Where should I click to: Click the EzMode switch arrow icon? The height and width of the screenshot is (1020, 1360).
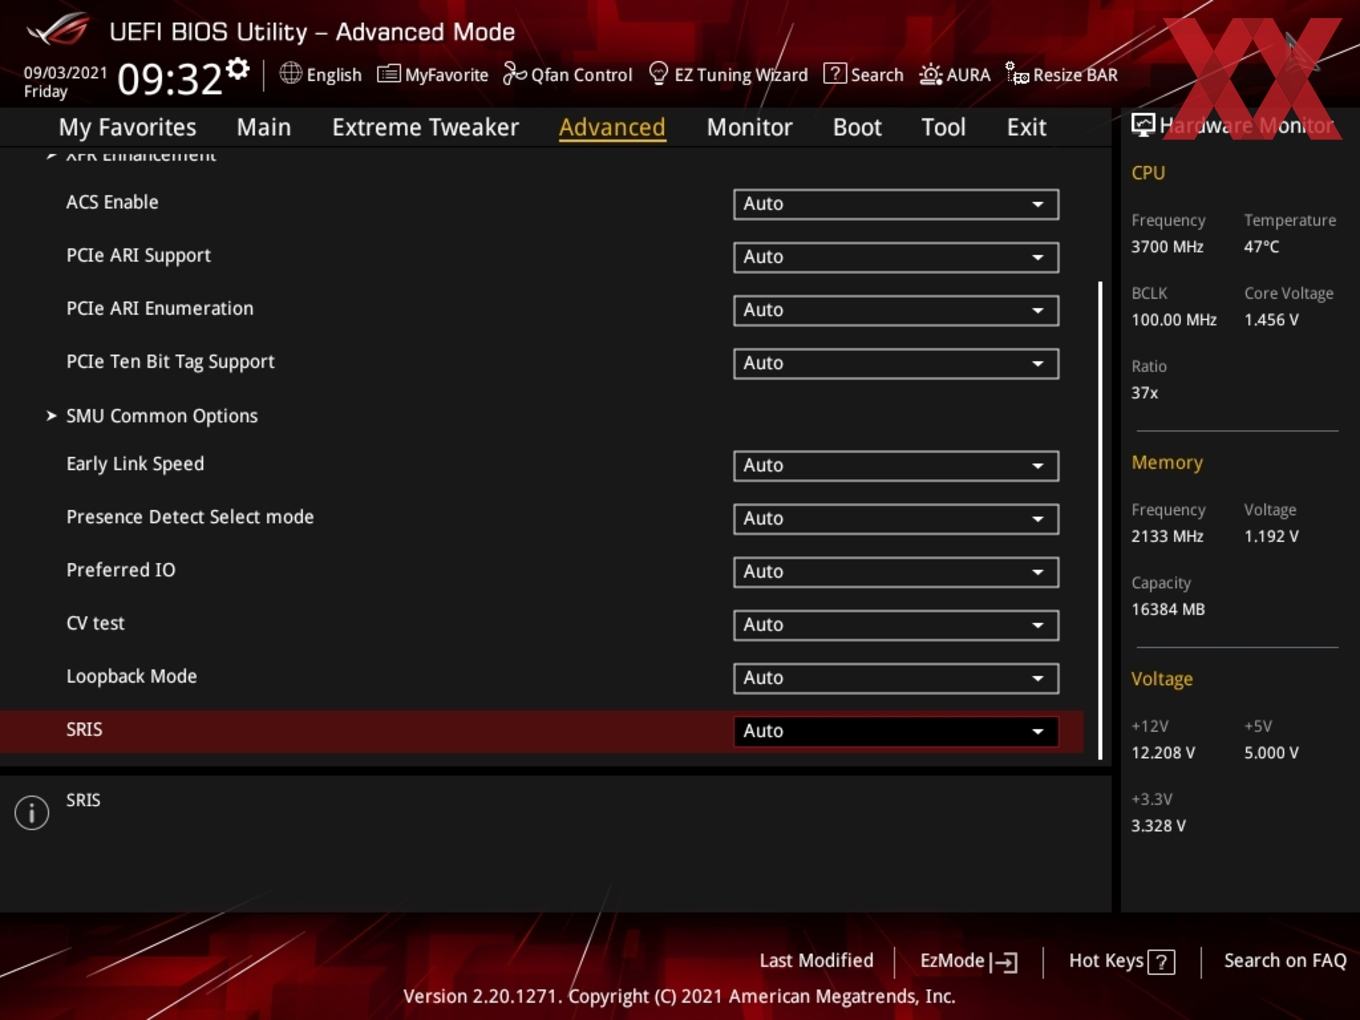pyautogui.click(x=1003, y=962)
